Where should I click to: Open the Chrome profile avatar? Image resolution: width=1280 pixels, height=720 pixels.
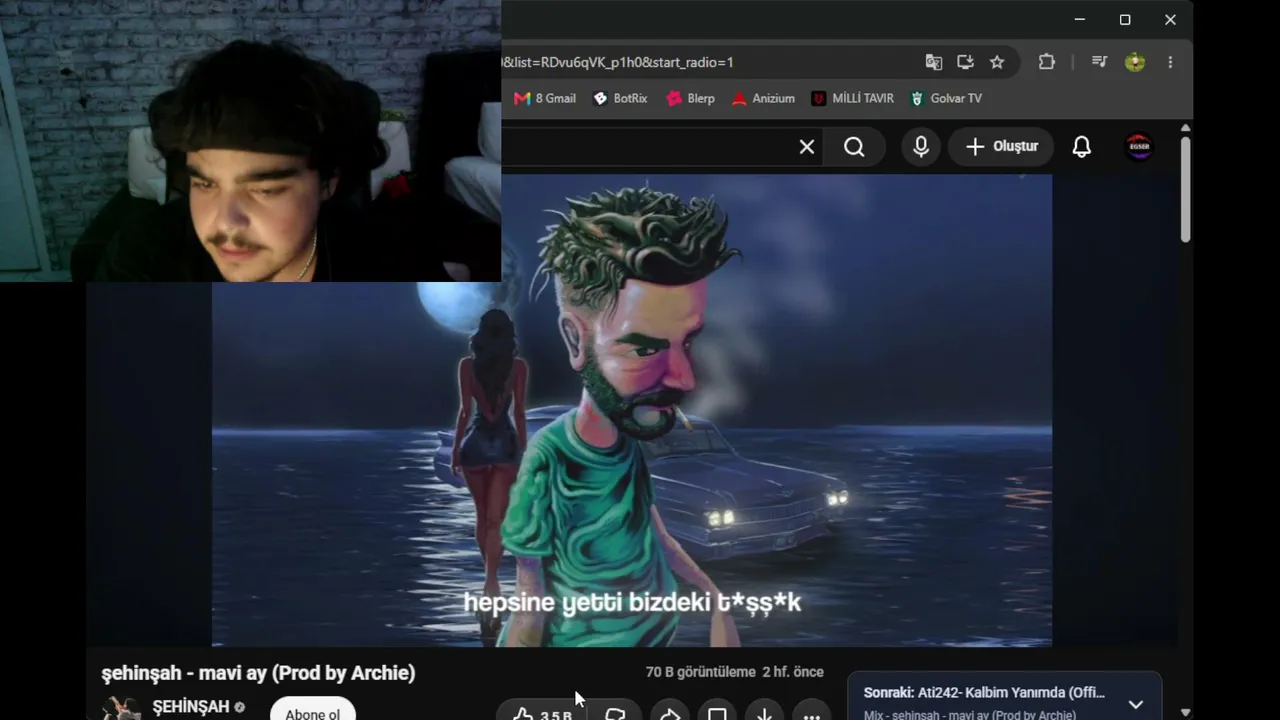pyautogui.click(x=1134, y=62)
